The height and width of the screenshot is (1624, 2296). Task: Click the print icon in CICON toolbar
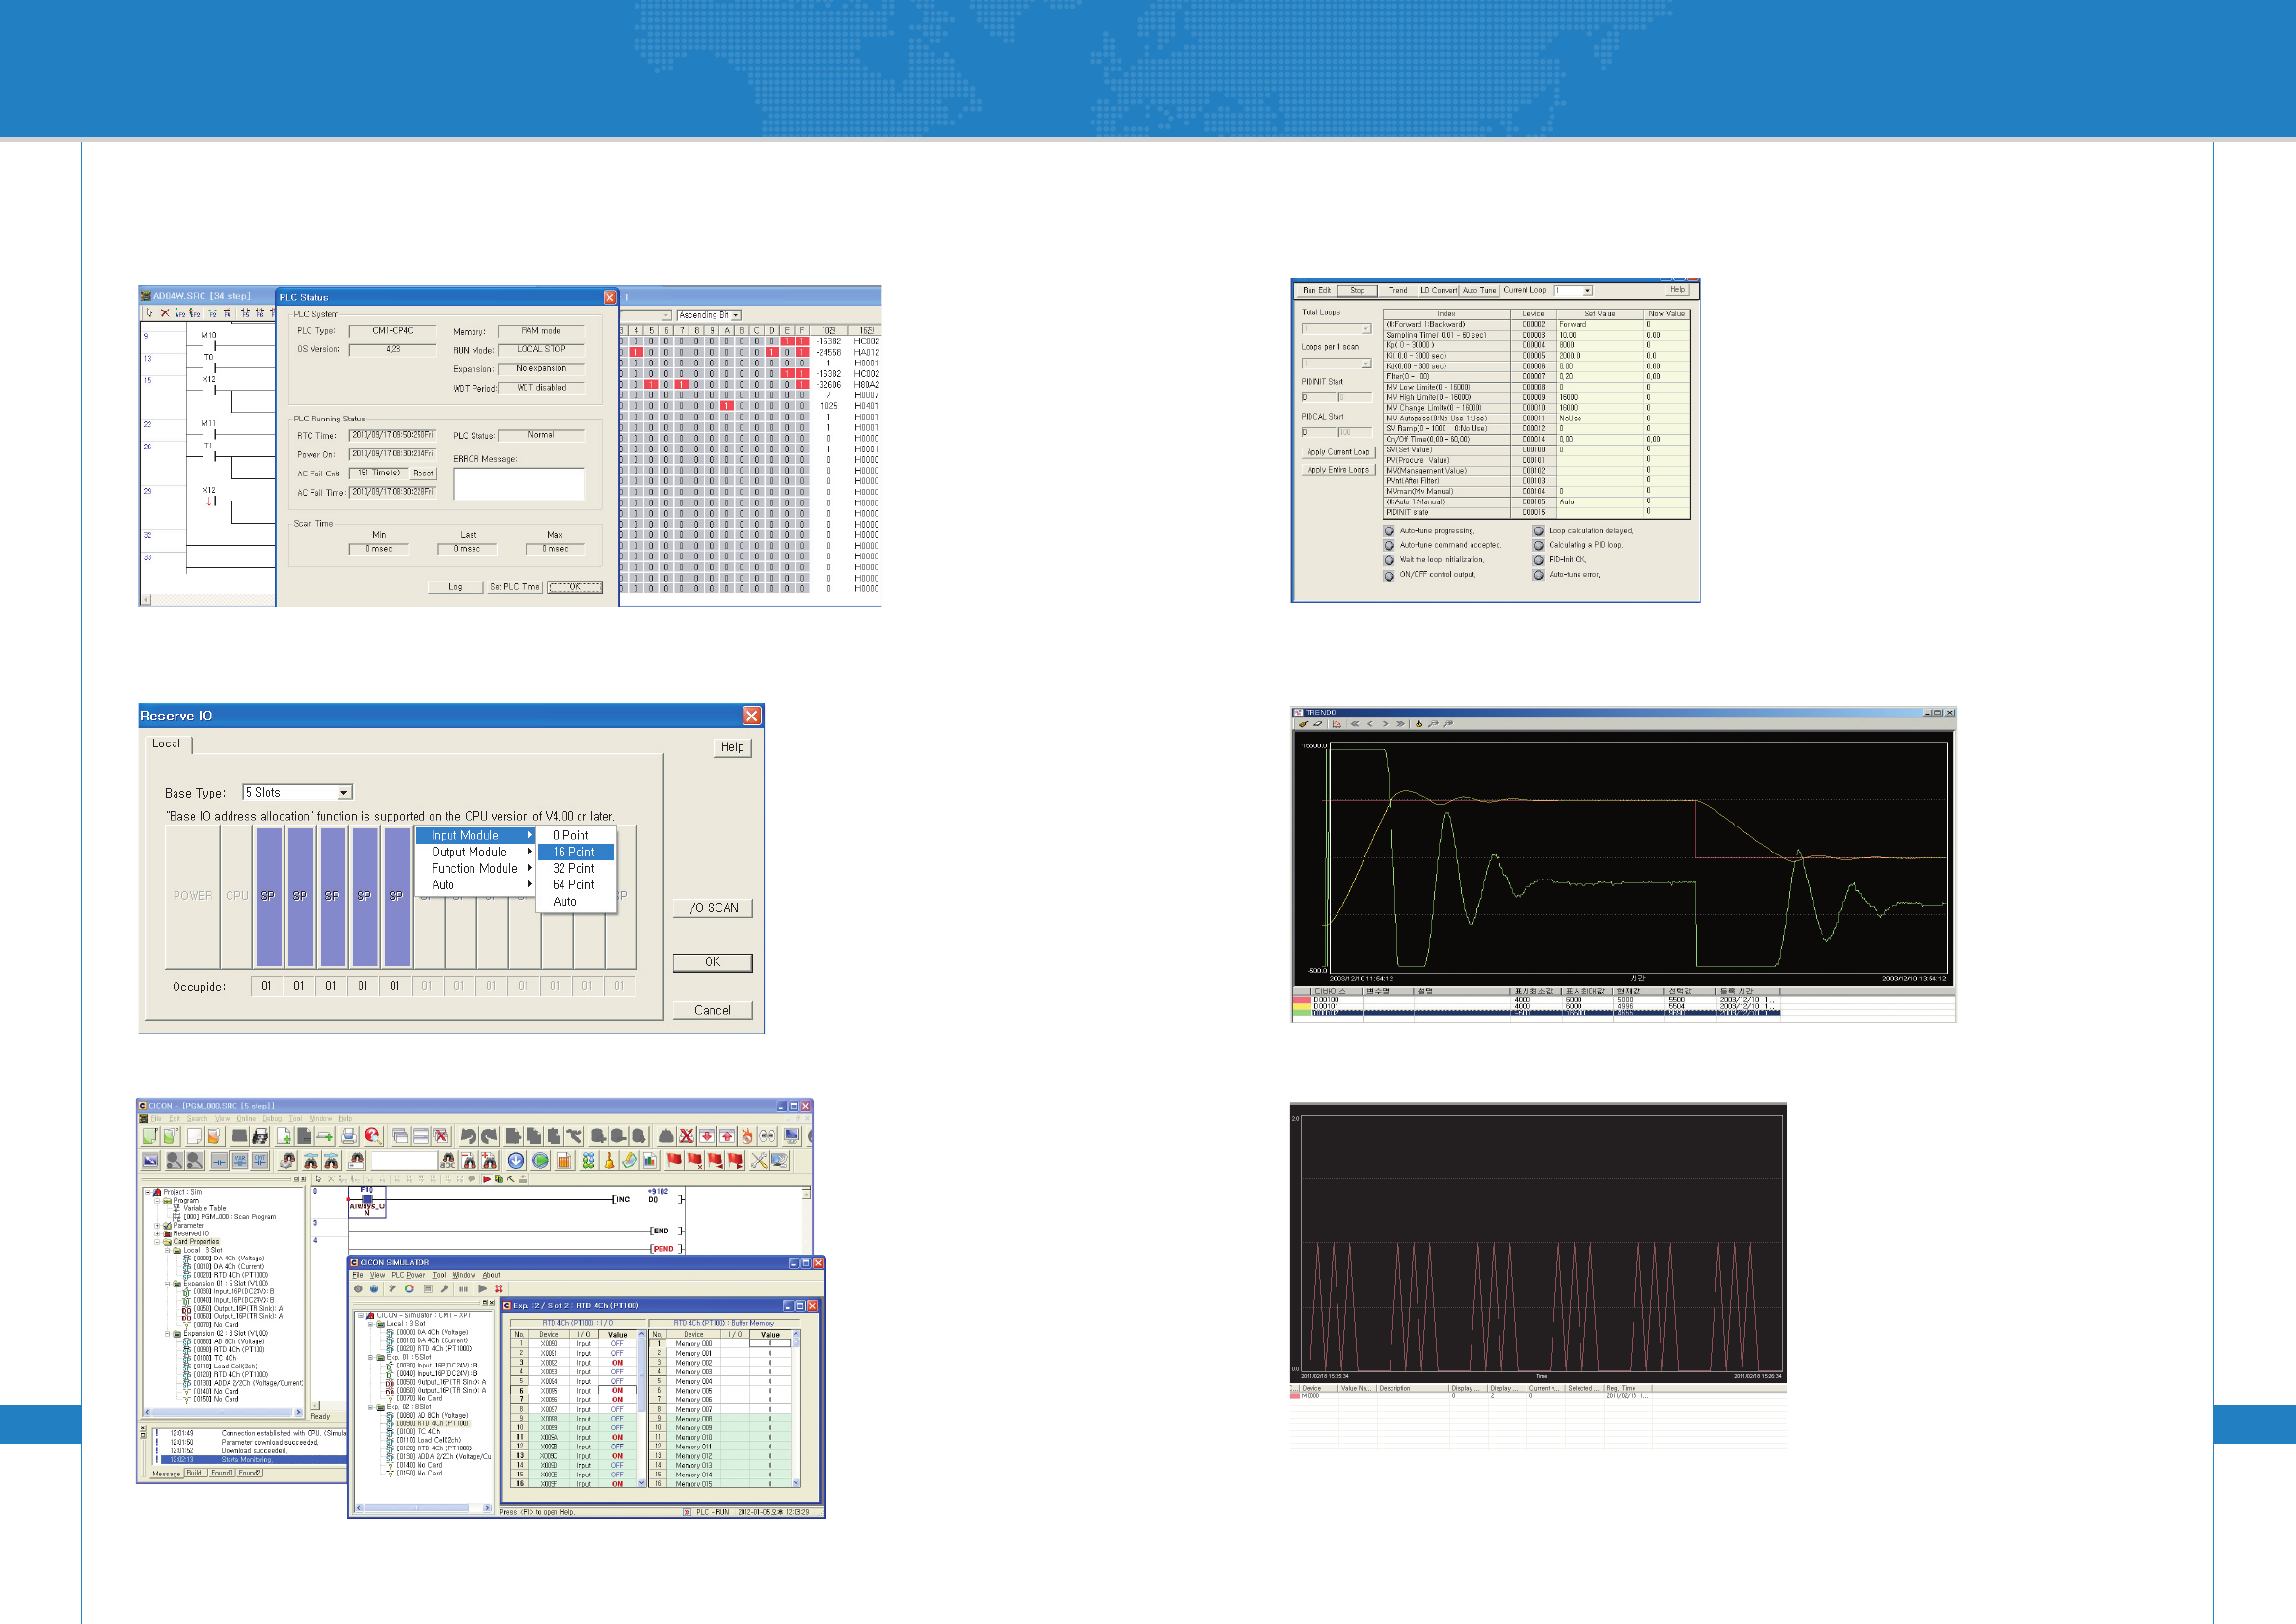click(x=348, y=1136)
